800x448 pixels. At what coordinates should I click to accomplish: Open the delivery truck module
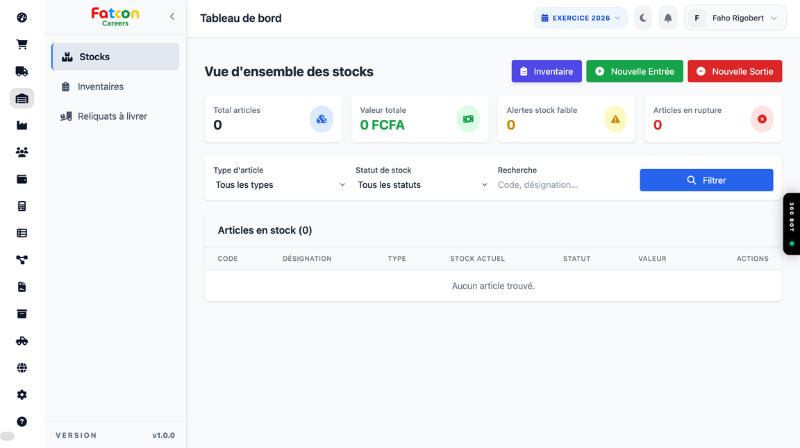(x=22, y=71)
